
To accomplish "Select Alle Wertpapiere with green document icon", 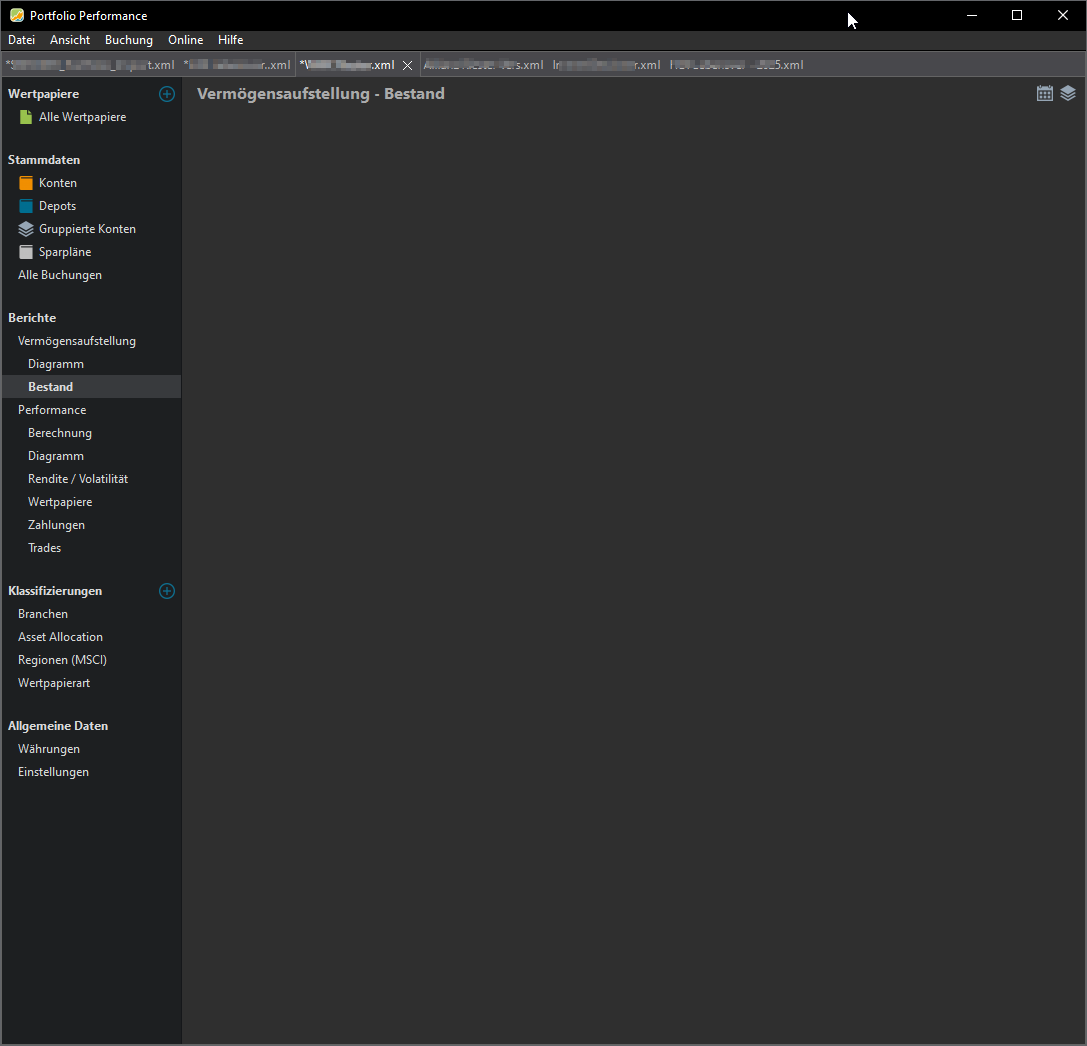I will [82, 117].
